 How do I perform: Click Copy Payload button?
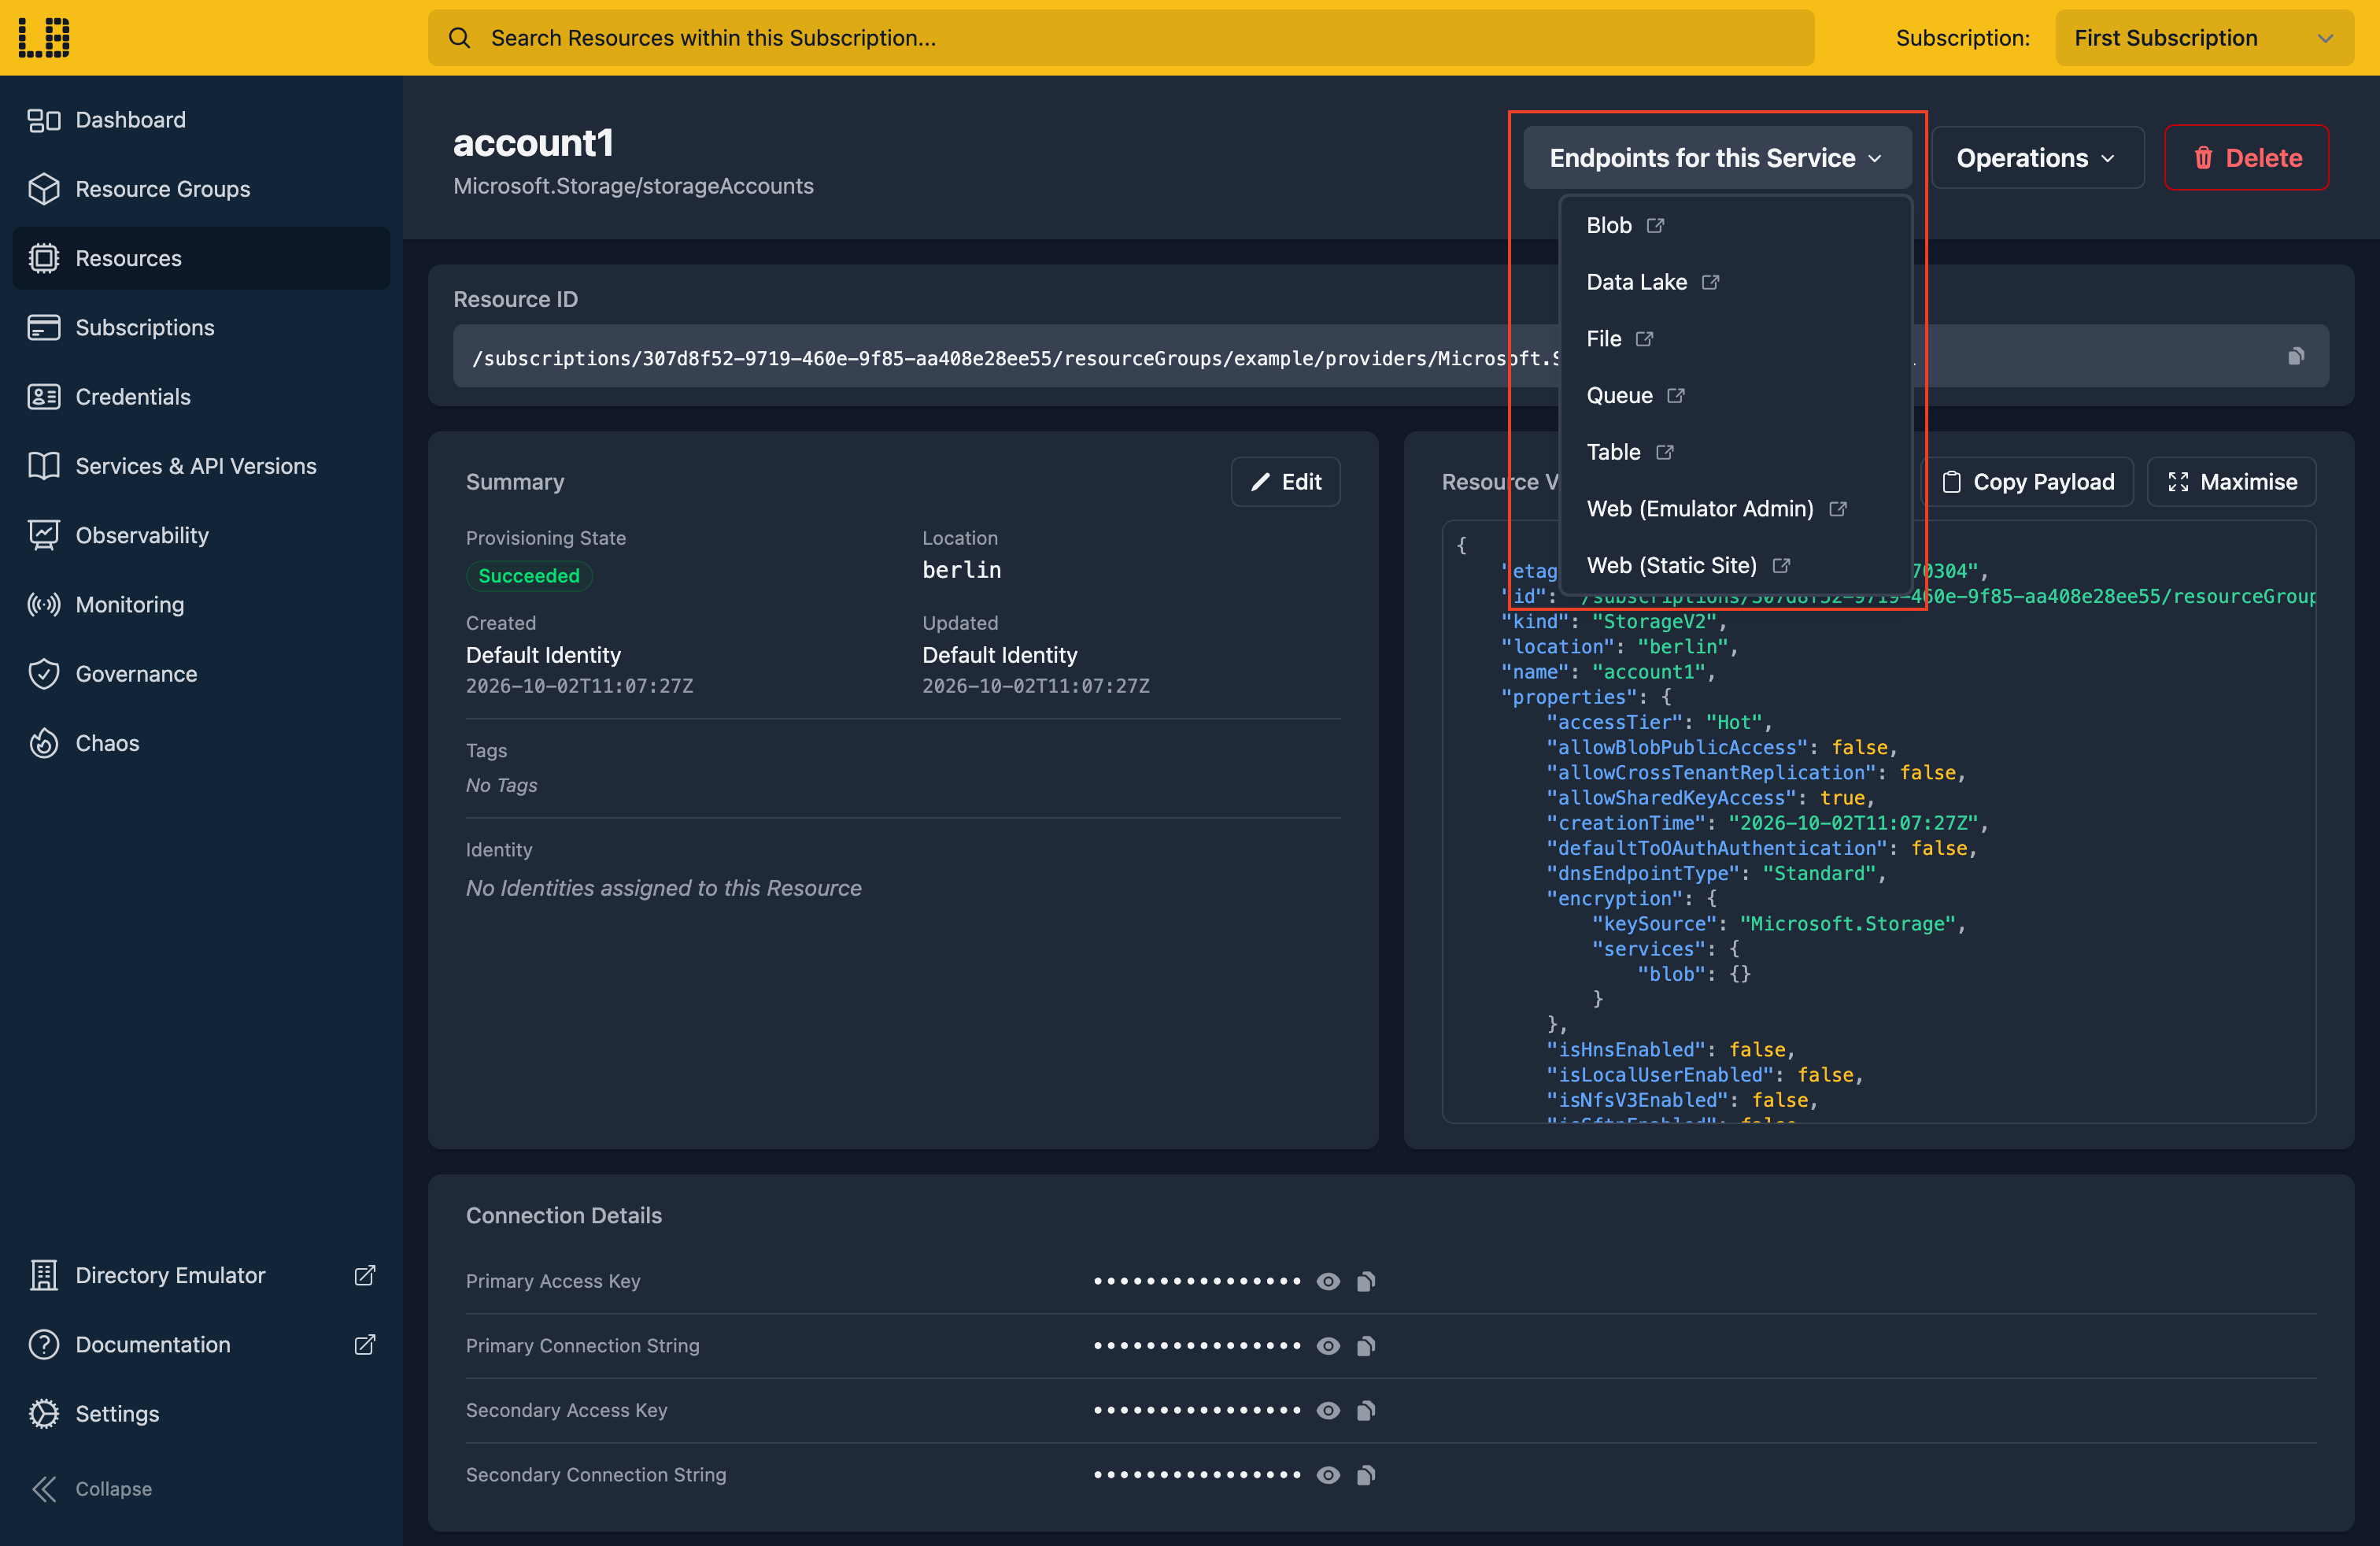click(x=2027, y=482)
